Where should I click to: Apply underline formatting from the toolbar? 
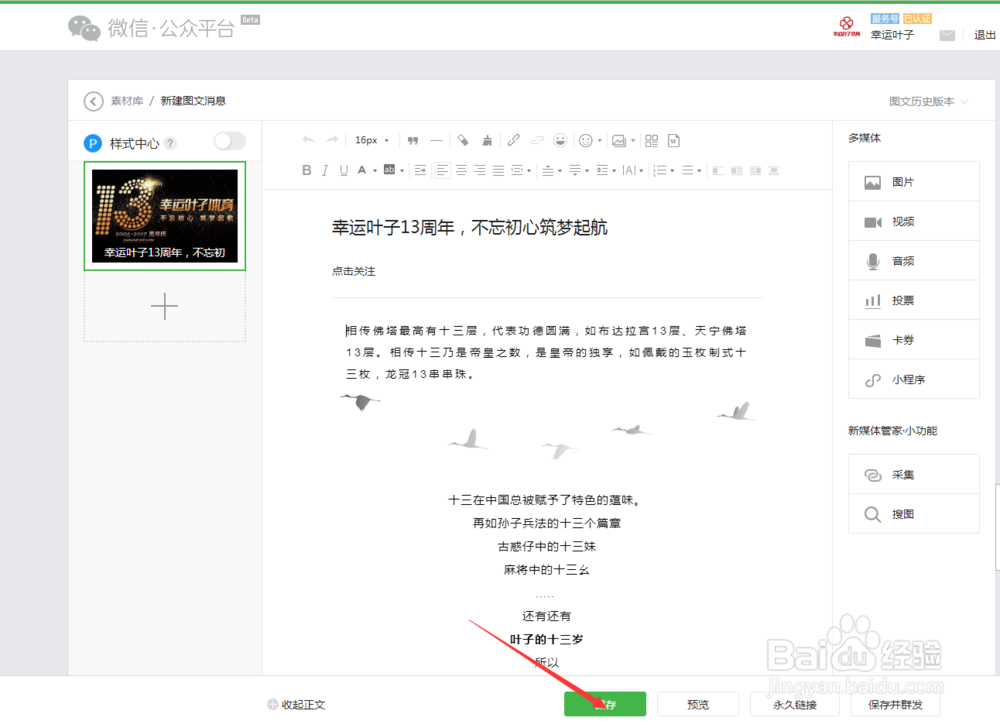[x=345, y=170]
